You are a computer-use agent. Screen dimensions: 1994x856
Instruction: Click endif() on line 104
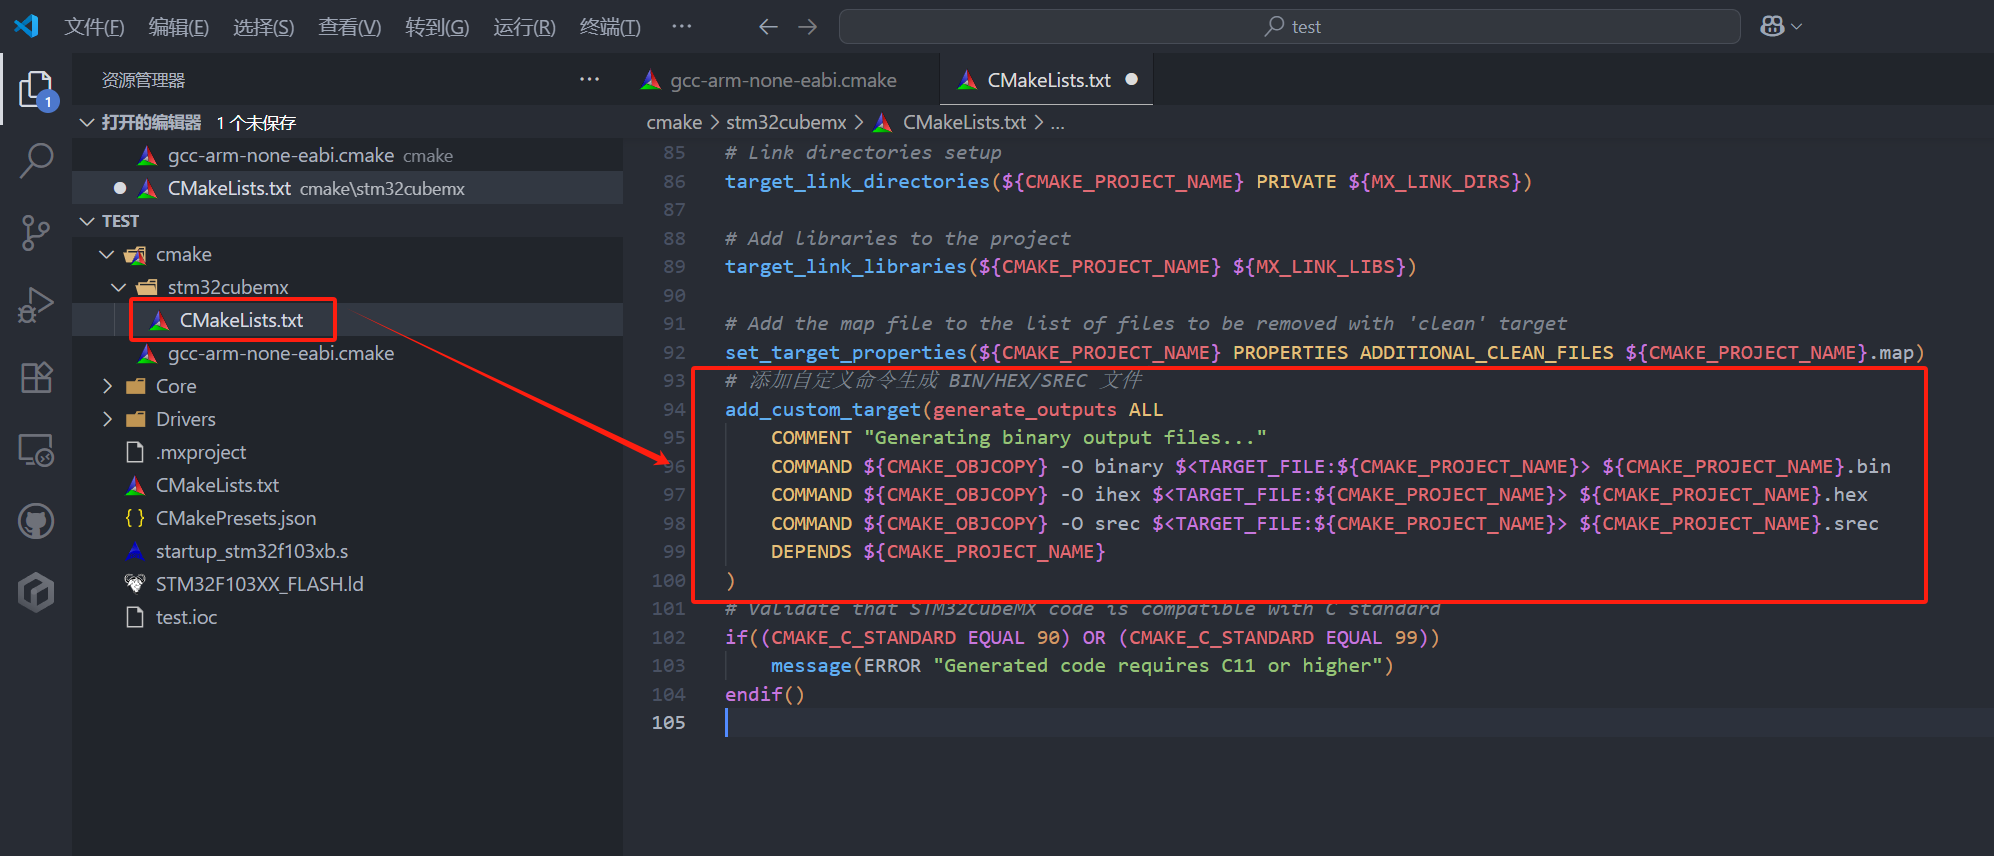pos(765,694)
